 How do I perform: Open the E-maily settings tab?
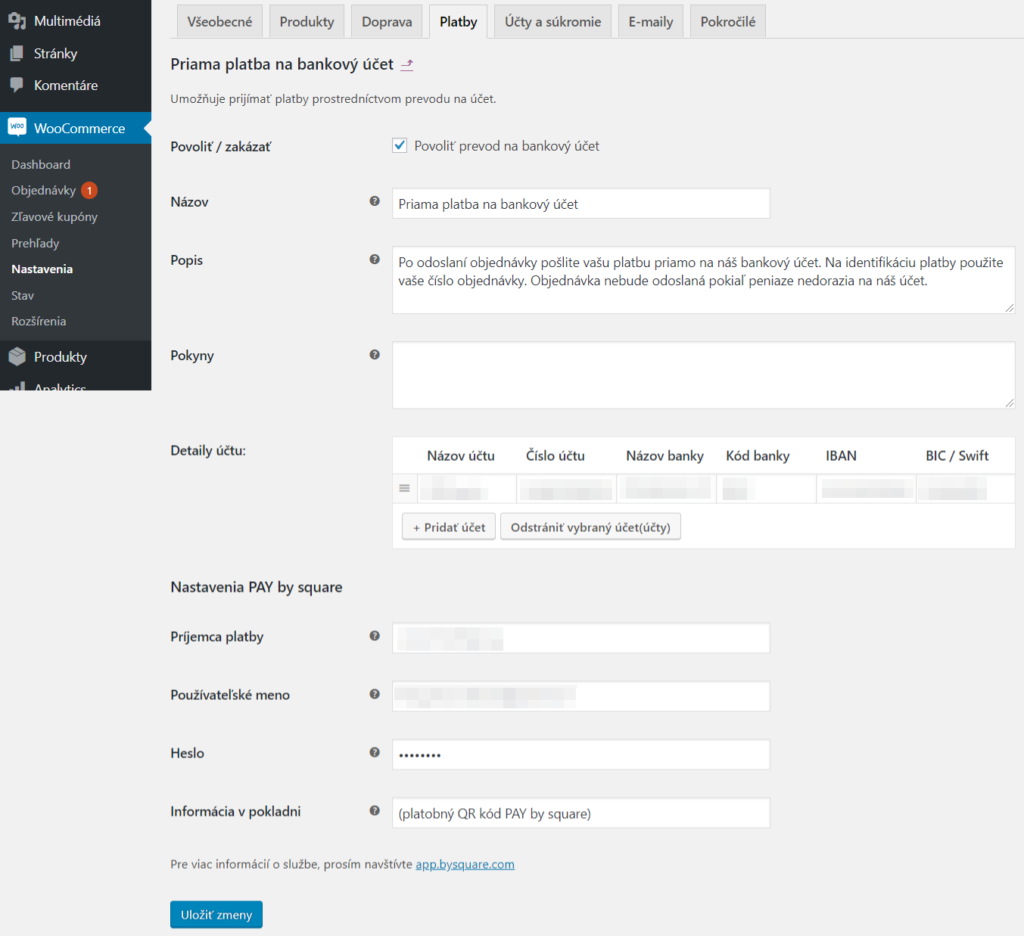coord(650,20)
